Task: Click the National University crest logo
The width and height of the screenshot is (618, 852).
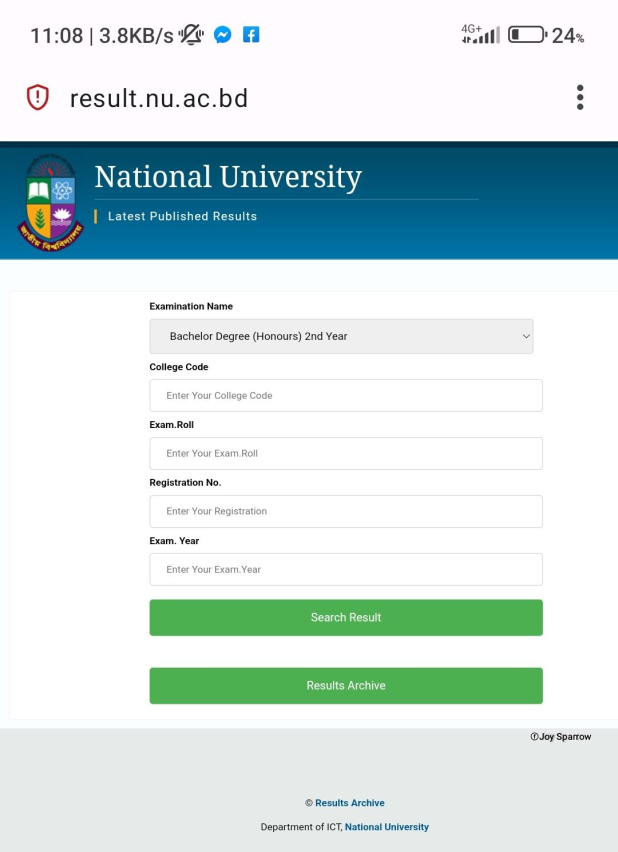Action: pyautogui.click(x=51, y=202)
